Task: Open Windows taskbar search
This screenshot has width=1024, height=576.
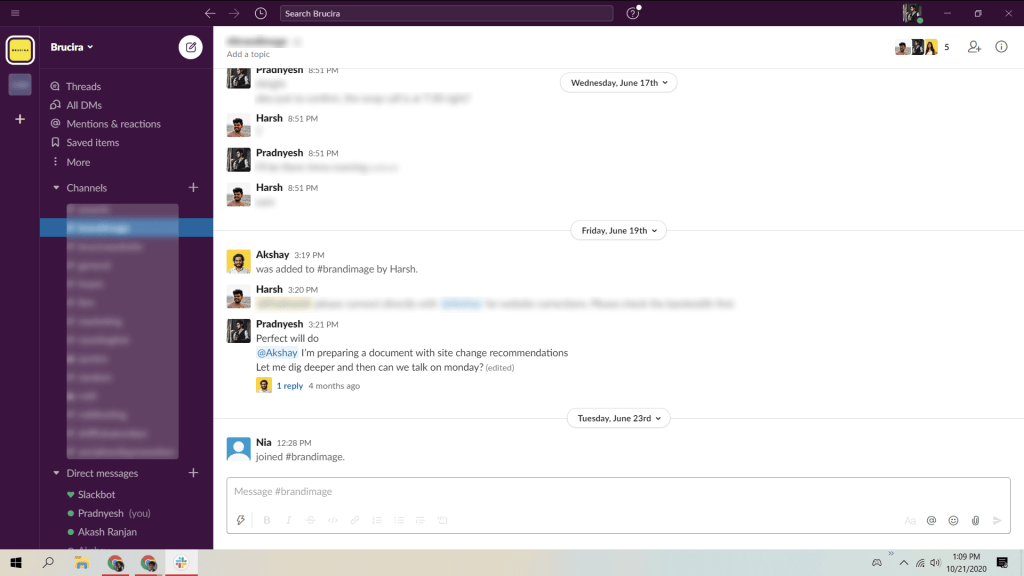Action: click(x=48, y=563)
